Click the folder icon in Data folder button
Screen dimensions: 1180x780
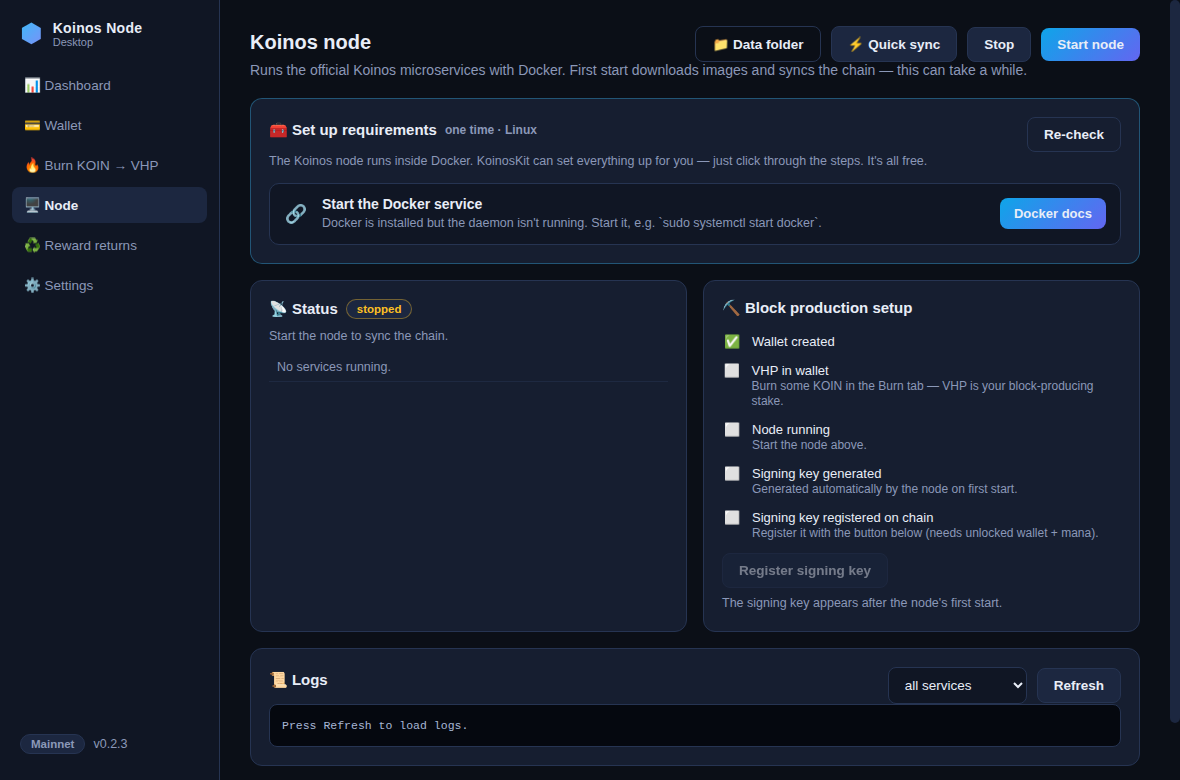click(720, 44)
